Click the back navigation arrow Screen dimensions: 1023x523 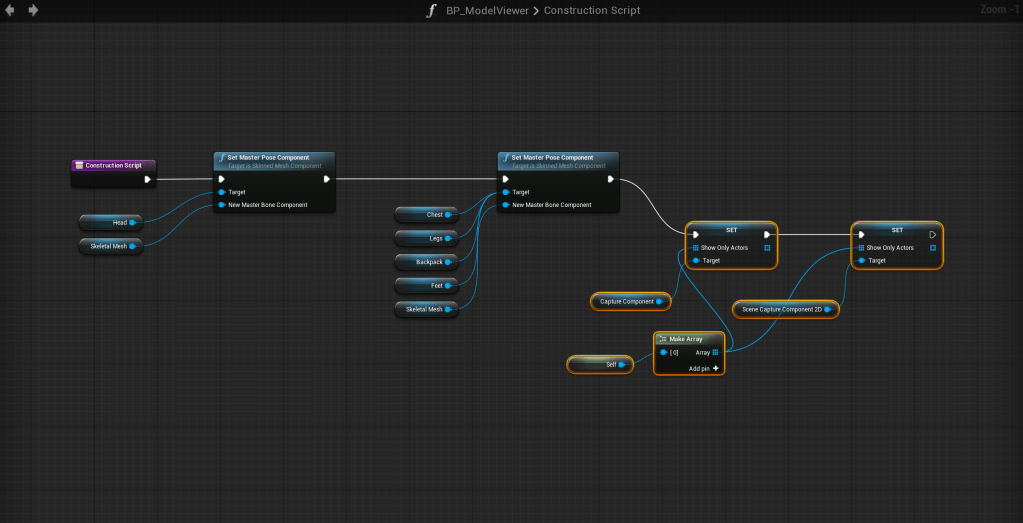point(10,10)
